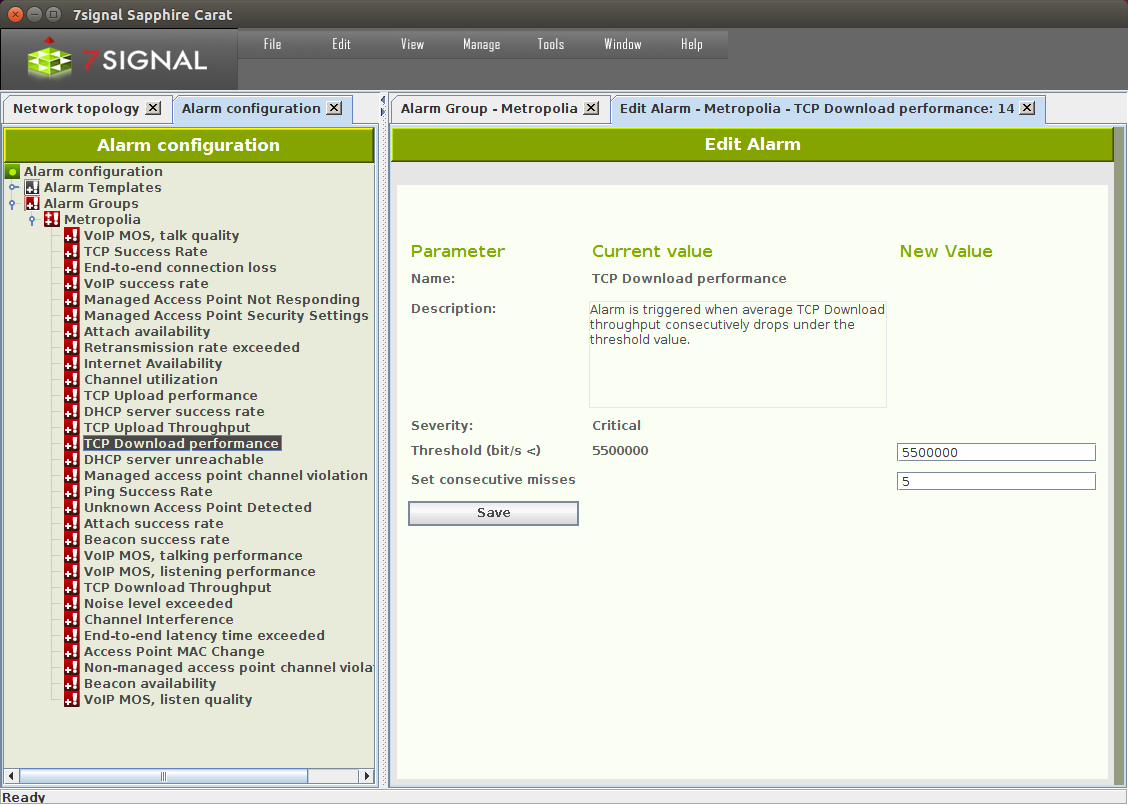Open the Manage menu
Screen dimensions: 1128x805
(x=481, y=44)
